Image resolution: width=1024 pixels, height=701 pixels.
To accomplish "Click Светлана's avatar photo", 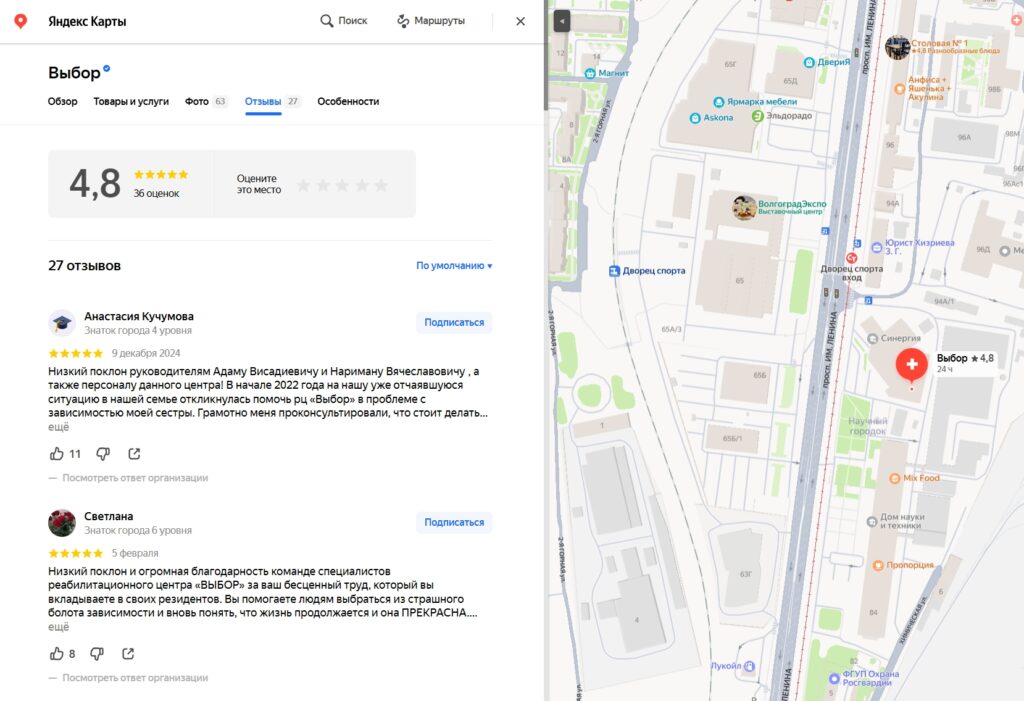I will [62, 523].
